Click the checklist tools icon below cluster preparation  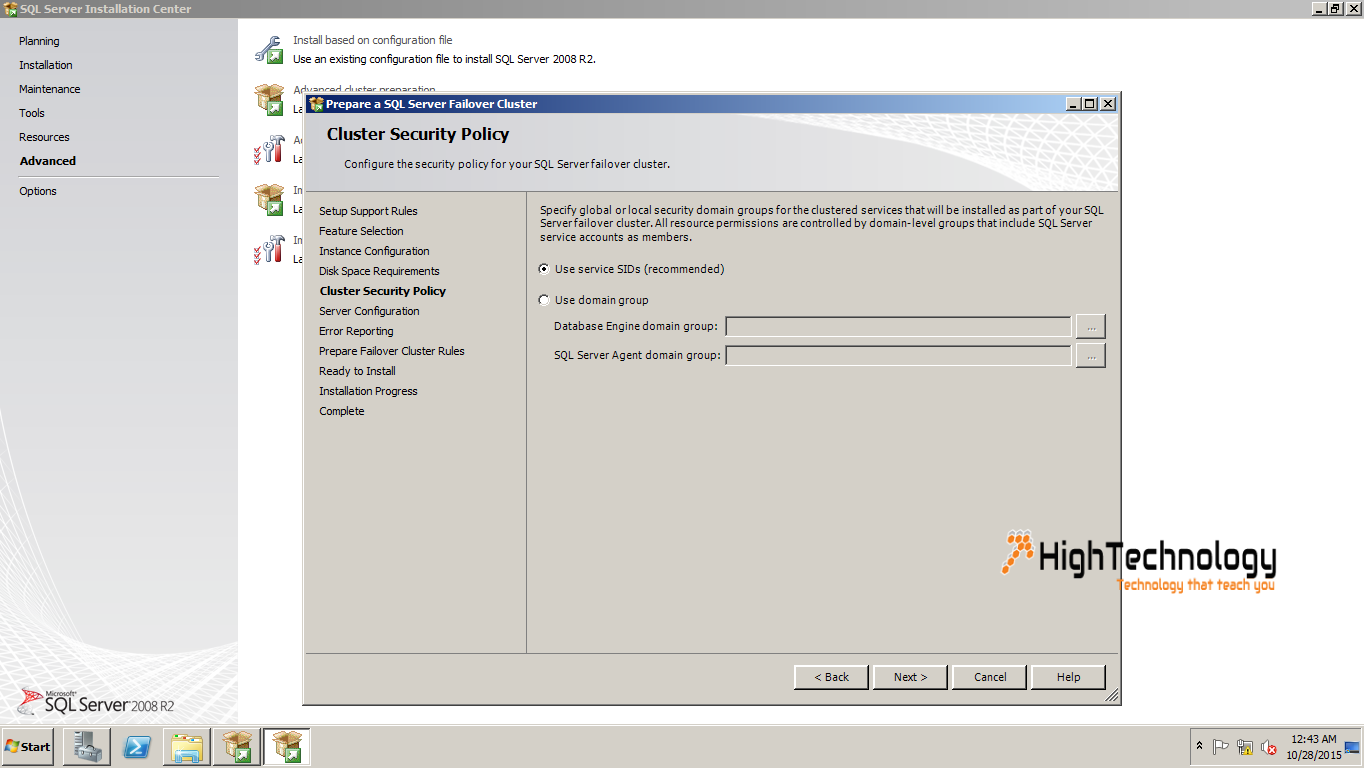(269, 149)
